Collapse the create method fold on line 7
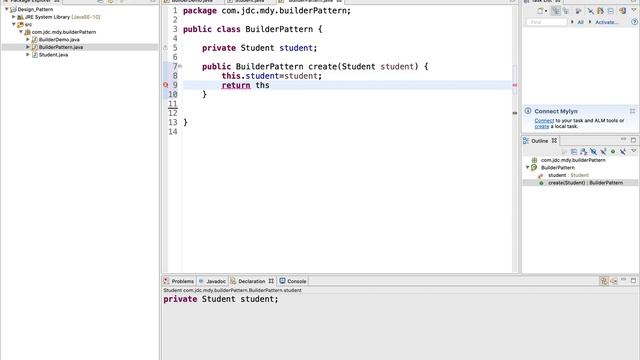Screen dimensions: 640x360 pos(180,66)
